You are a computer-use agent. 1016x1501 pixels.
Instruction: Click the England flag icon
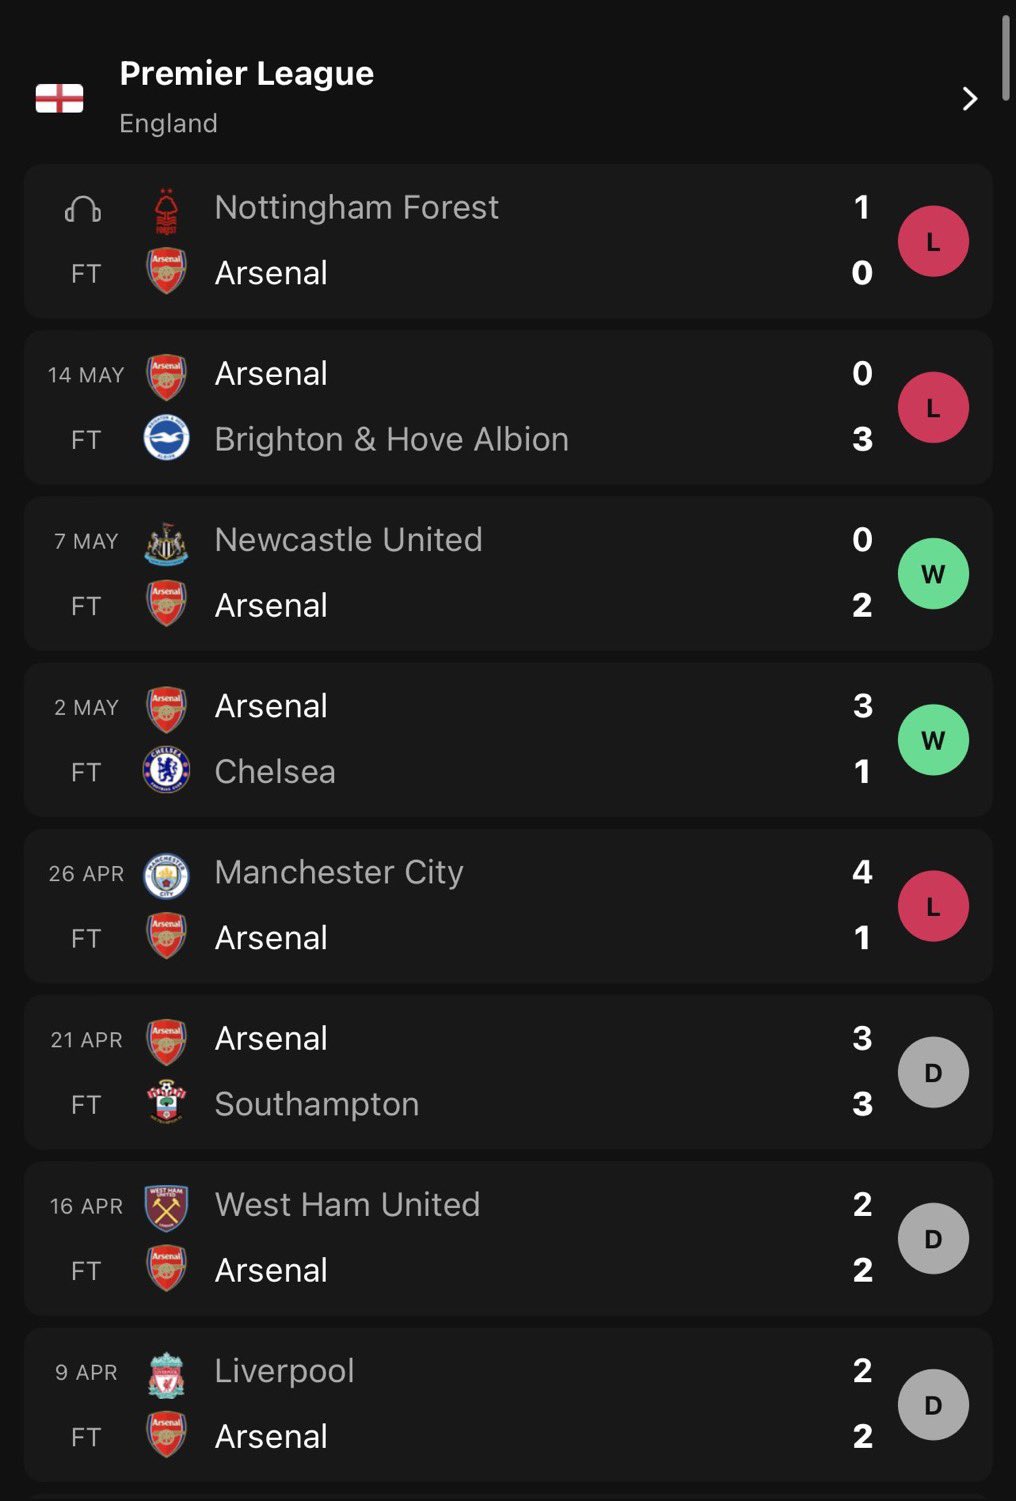(59, 98)
